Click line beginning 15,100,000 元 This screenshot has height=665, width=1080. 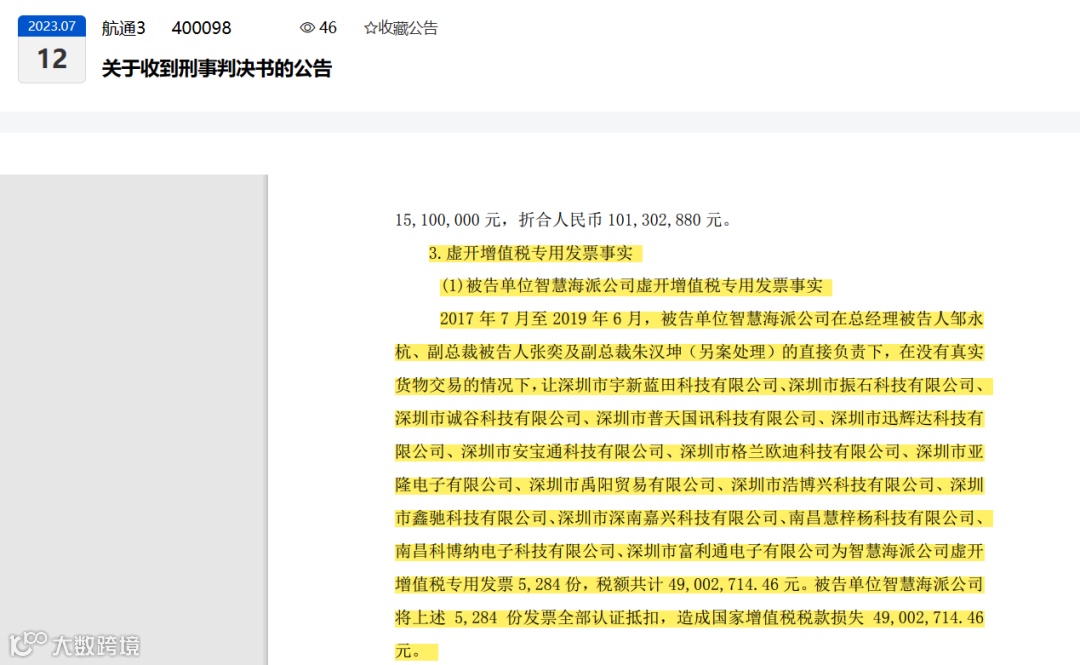click(x=563, y=220)
